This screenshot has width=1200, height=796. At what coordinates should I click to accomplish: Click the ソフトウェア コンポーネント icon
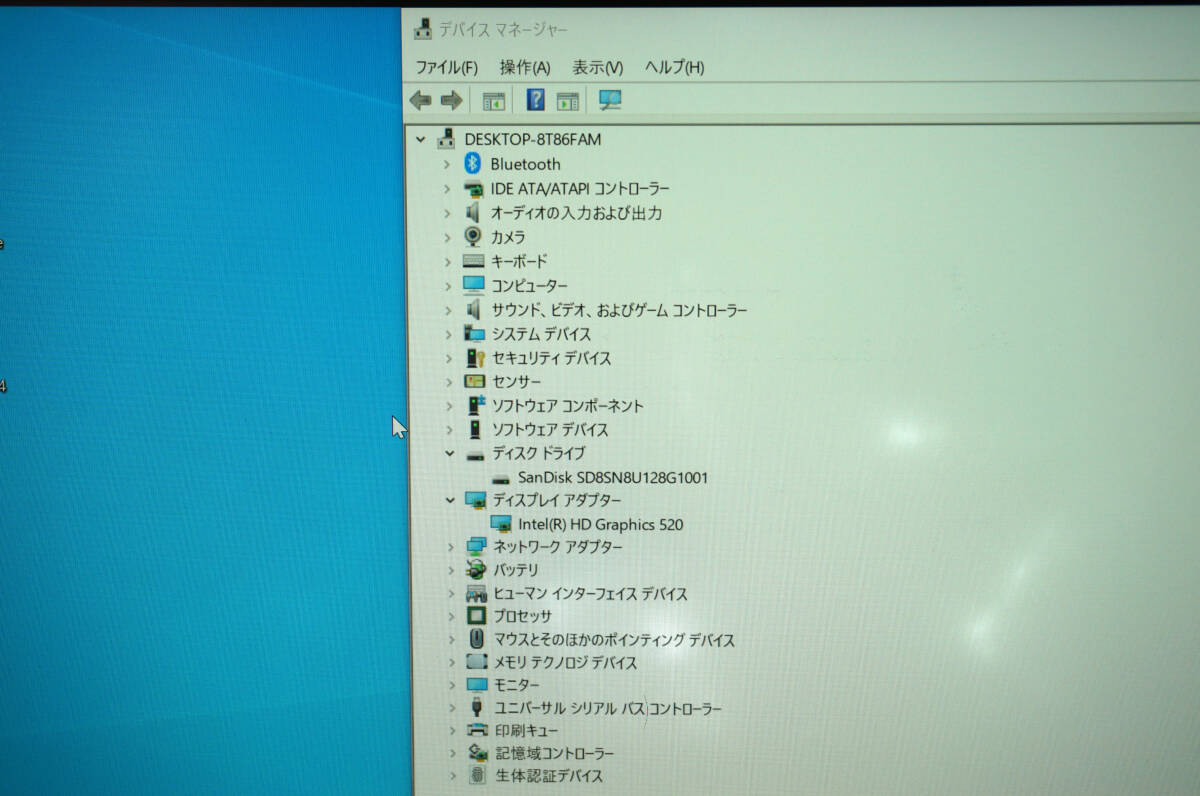point(476,406)
